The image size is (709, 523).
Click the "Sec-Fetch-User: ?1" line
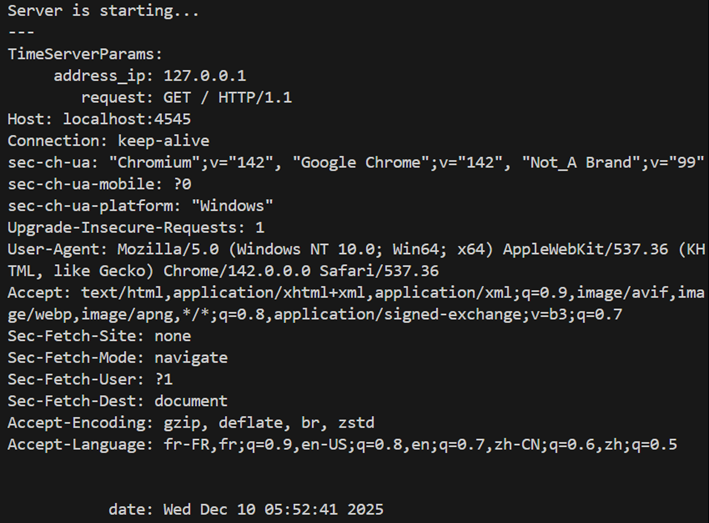90,379
